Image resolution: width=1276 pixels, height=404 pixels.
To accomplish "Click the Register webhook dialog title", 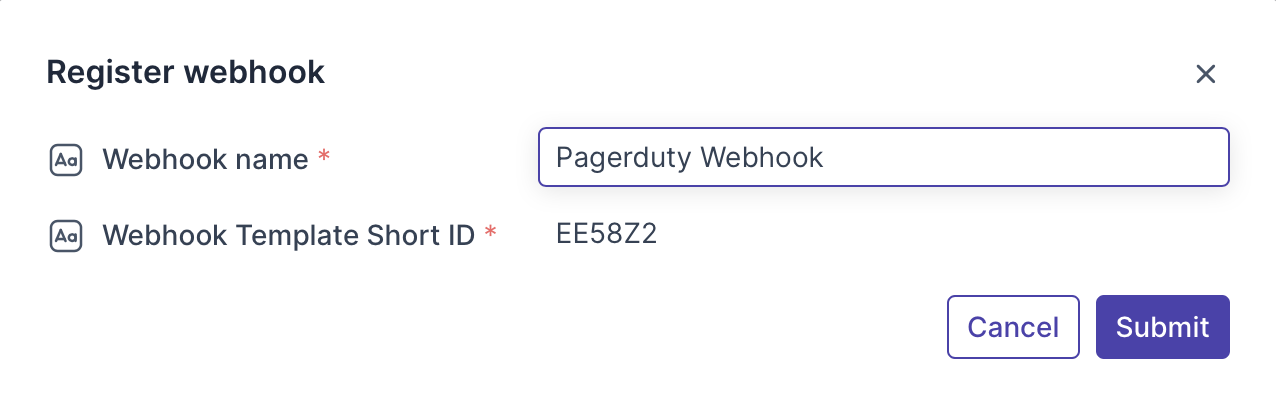I will (x=185, y=73).
